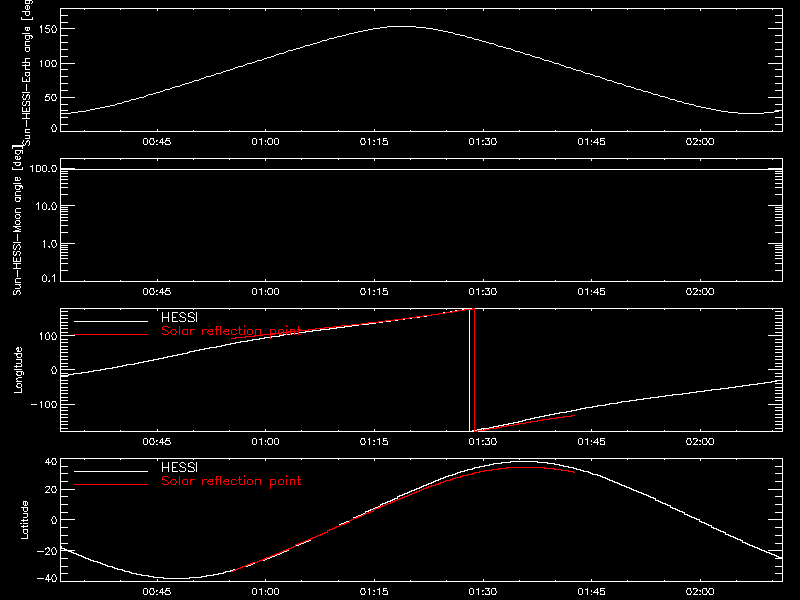
Task: Click 01:30 time label under Longitude plot
Action: (483, 441)
